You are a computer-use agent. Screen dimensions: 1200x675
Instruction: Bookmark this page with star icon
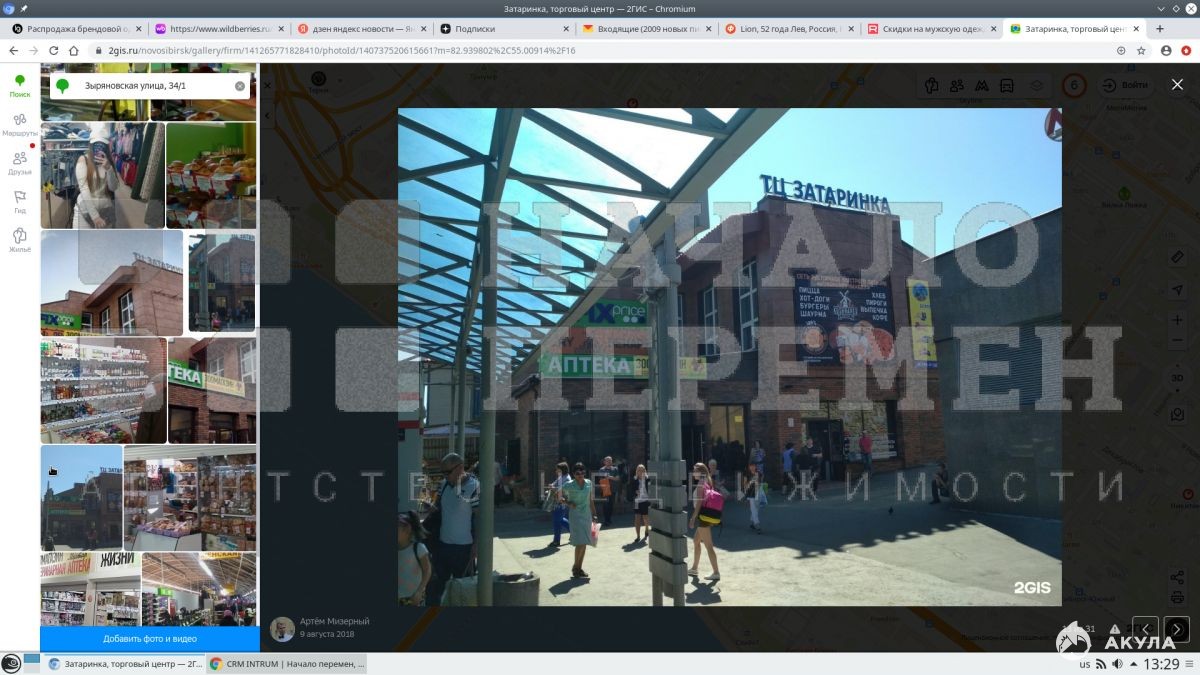(1141, 50)
